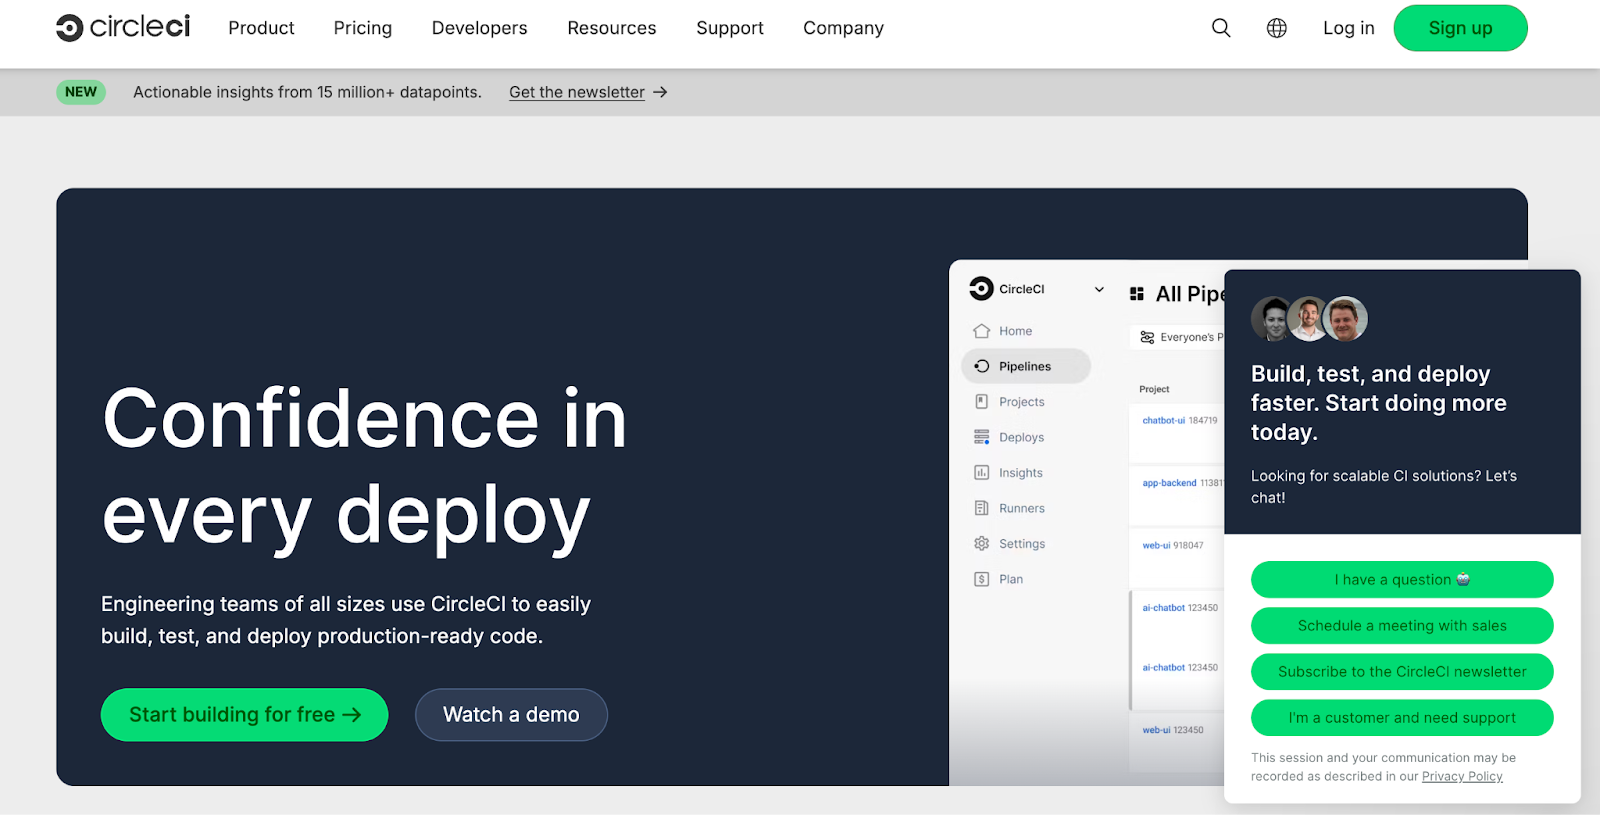Click Start building for free button
Screen dimensions: 1600x815
(x=244, y=715)
